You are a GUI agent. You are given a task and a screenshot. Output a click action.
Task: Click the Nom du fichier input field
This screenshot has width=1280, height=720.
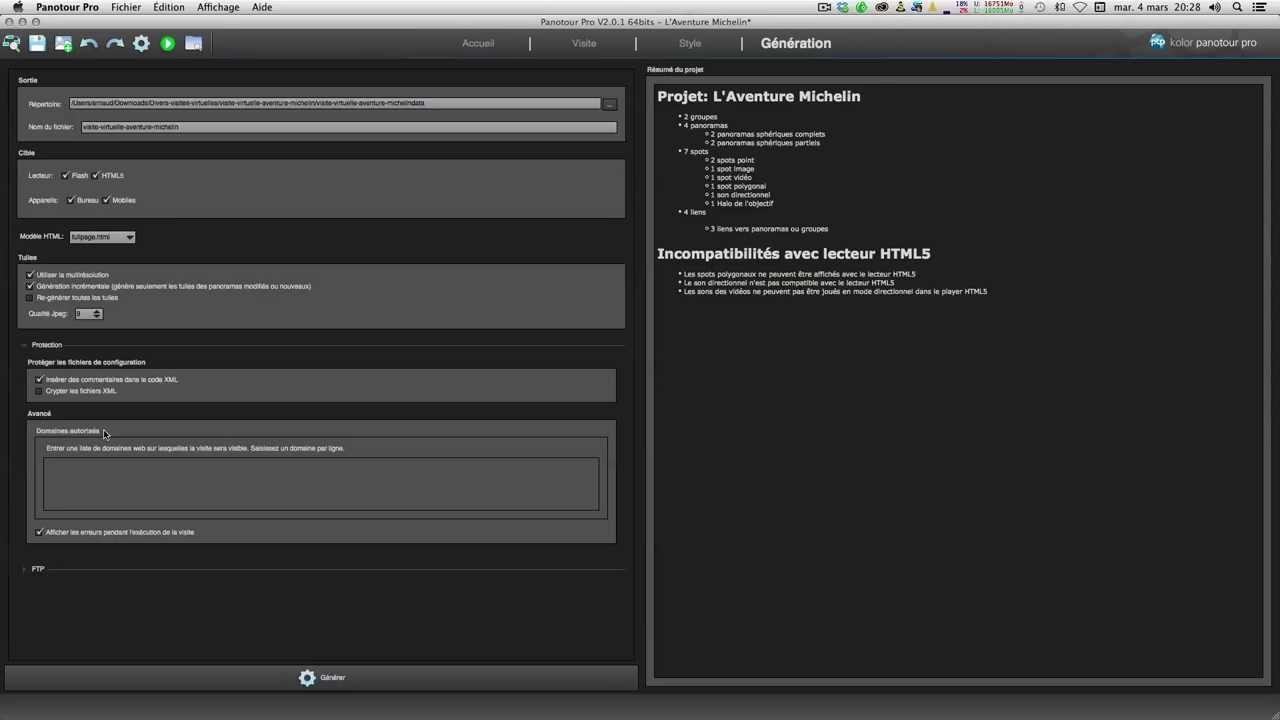pyautogui.click(x=349, y=127)
